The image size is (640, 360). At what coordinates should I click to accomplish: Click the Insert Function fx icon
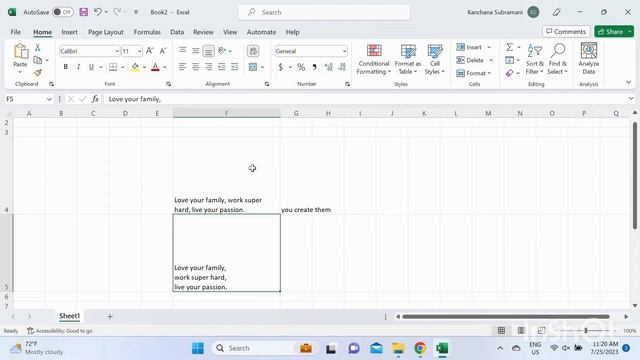(x=95, y=99)
